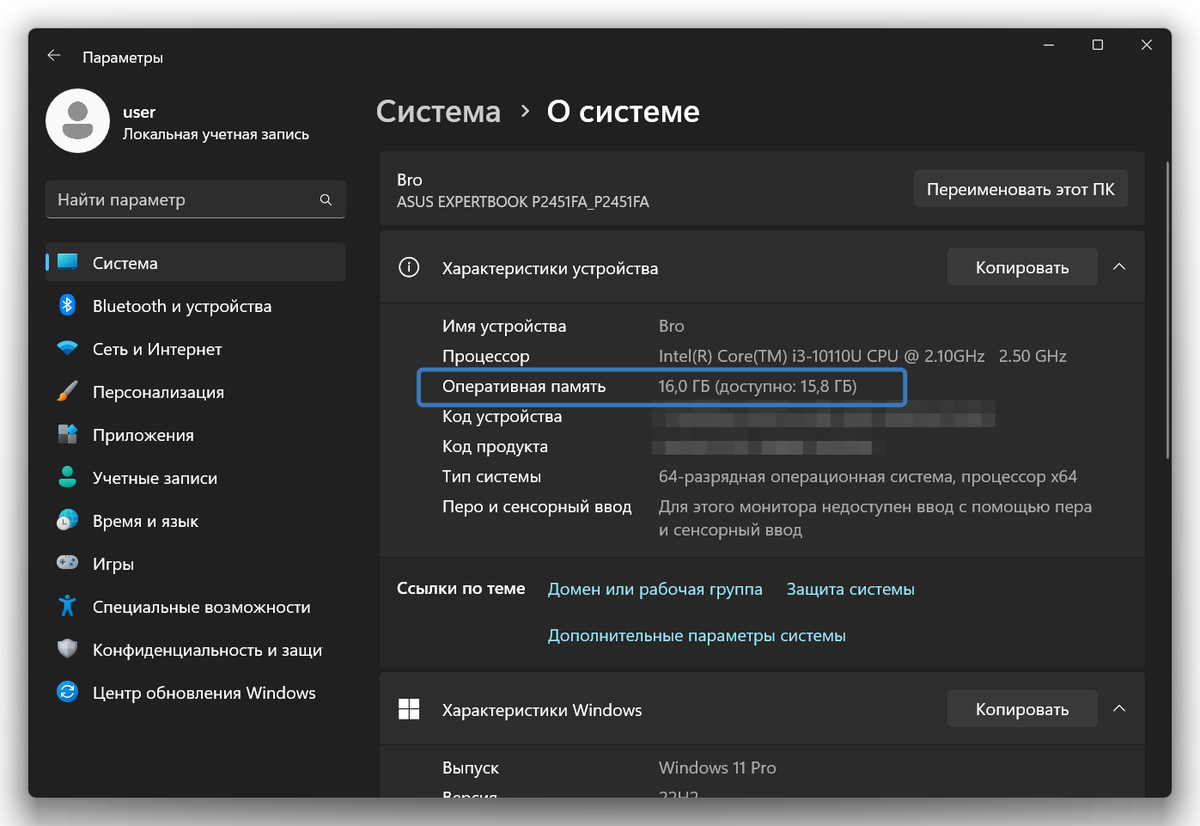Open Сеть и Интернет section
This screenshot has height=826, width=1200.
[196, 349]
